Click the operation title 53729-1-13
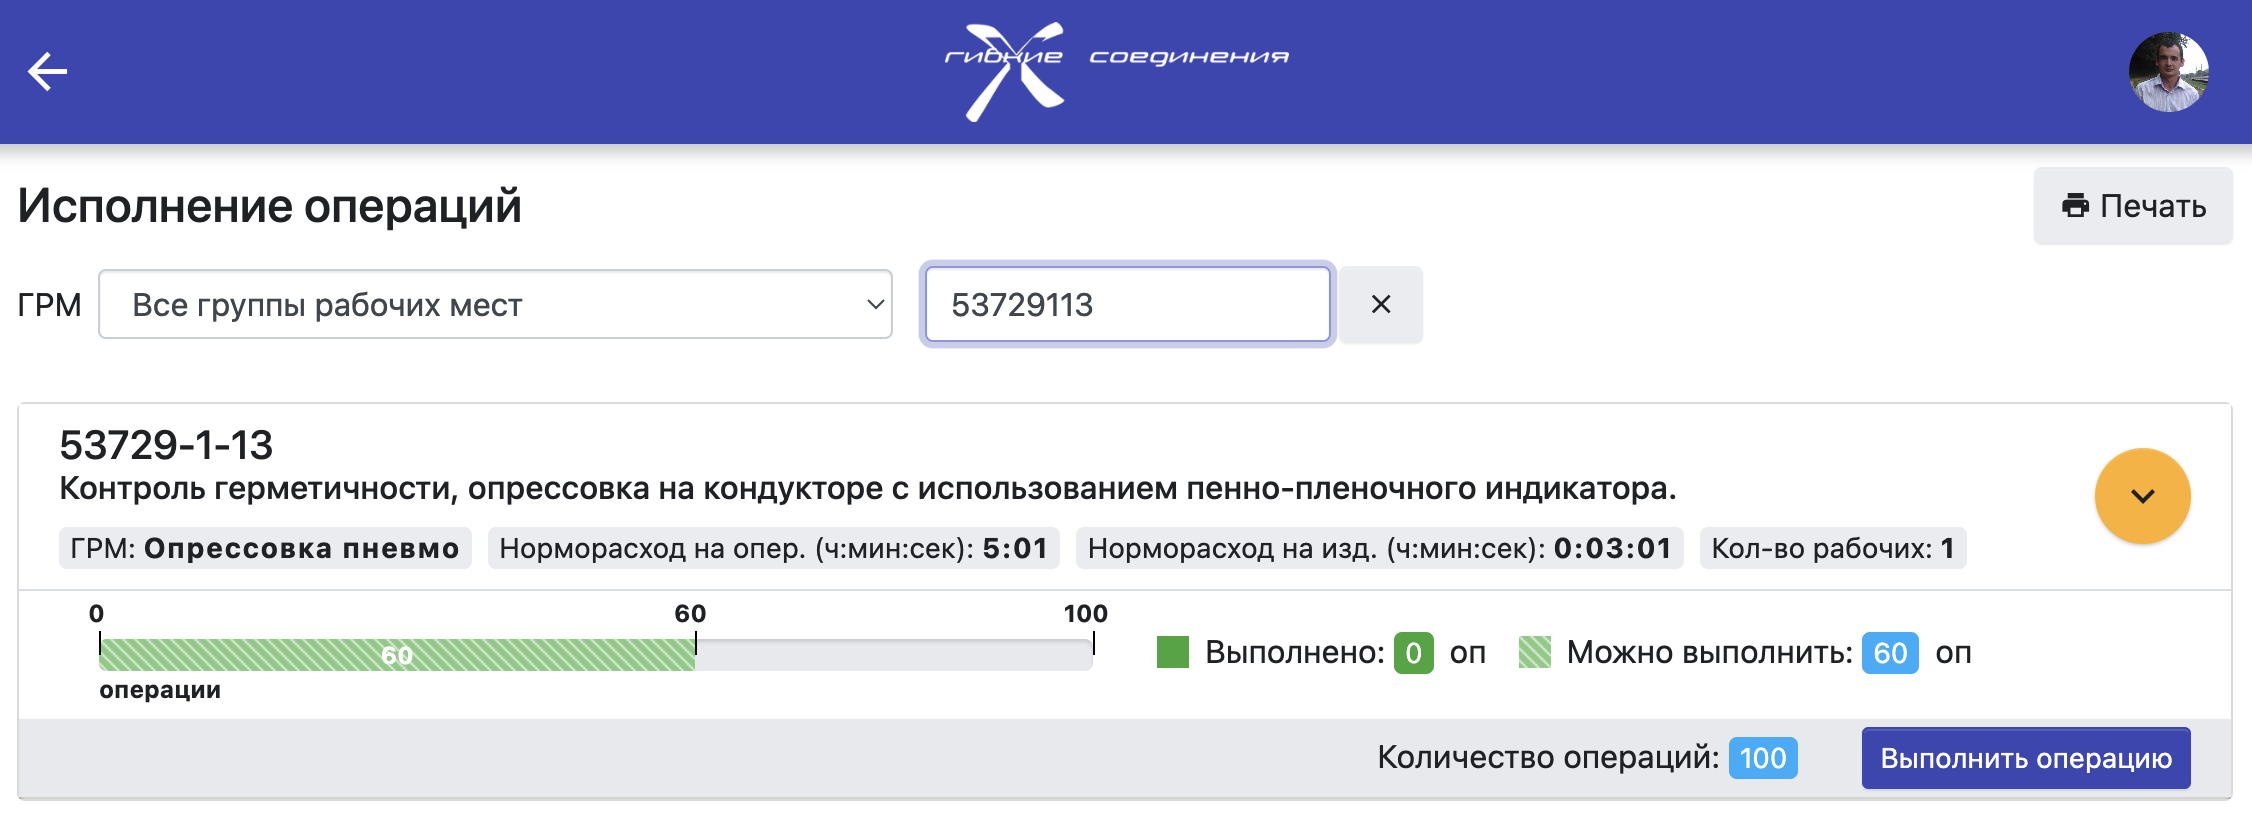The height and width of the screenshot is (820, 2252). click(166, 445)
